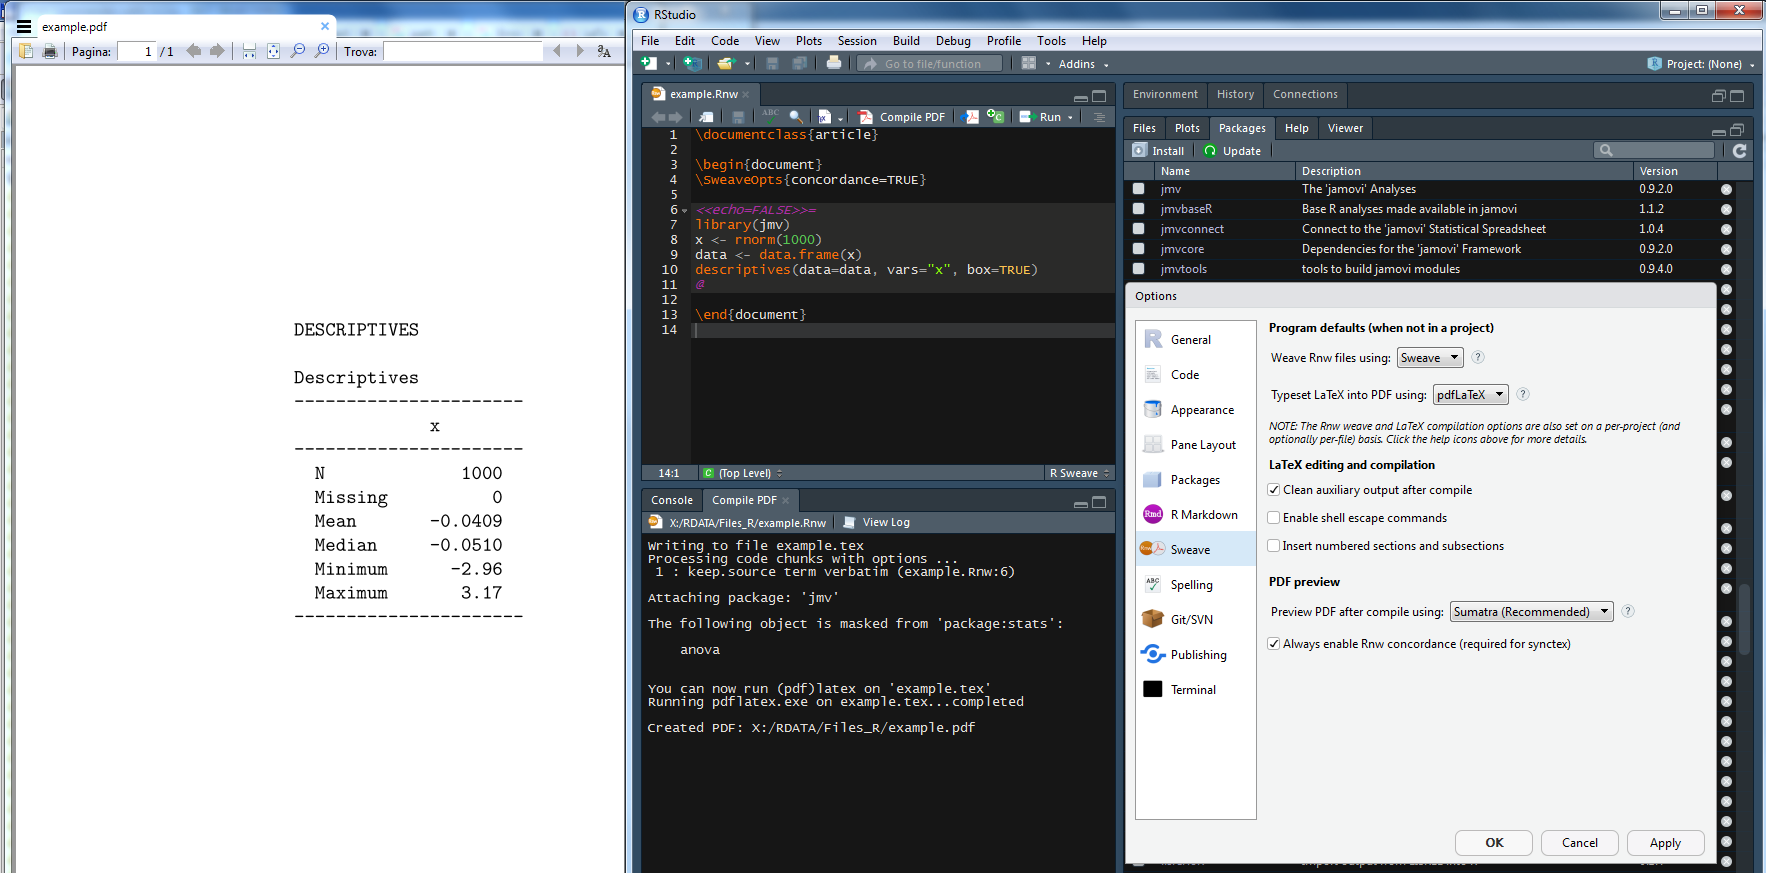The image size is (1767, 873).
Task: Check the jmvbaseR package checkbox
Action: pos(1139,209)
